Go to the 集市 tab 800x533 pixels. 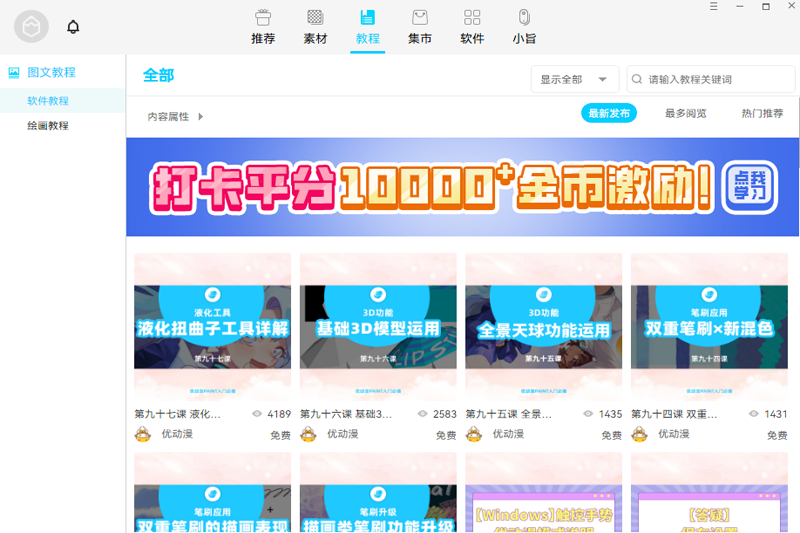tap(420, 28)
